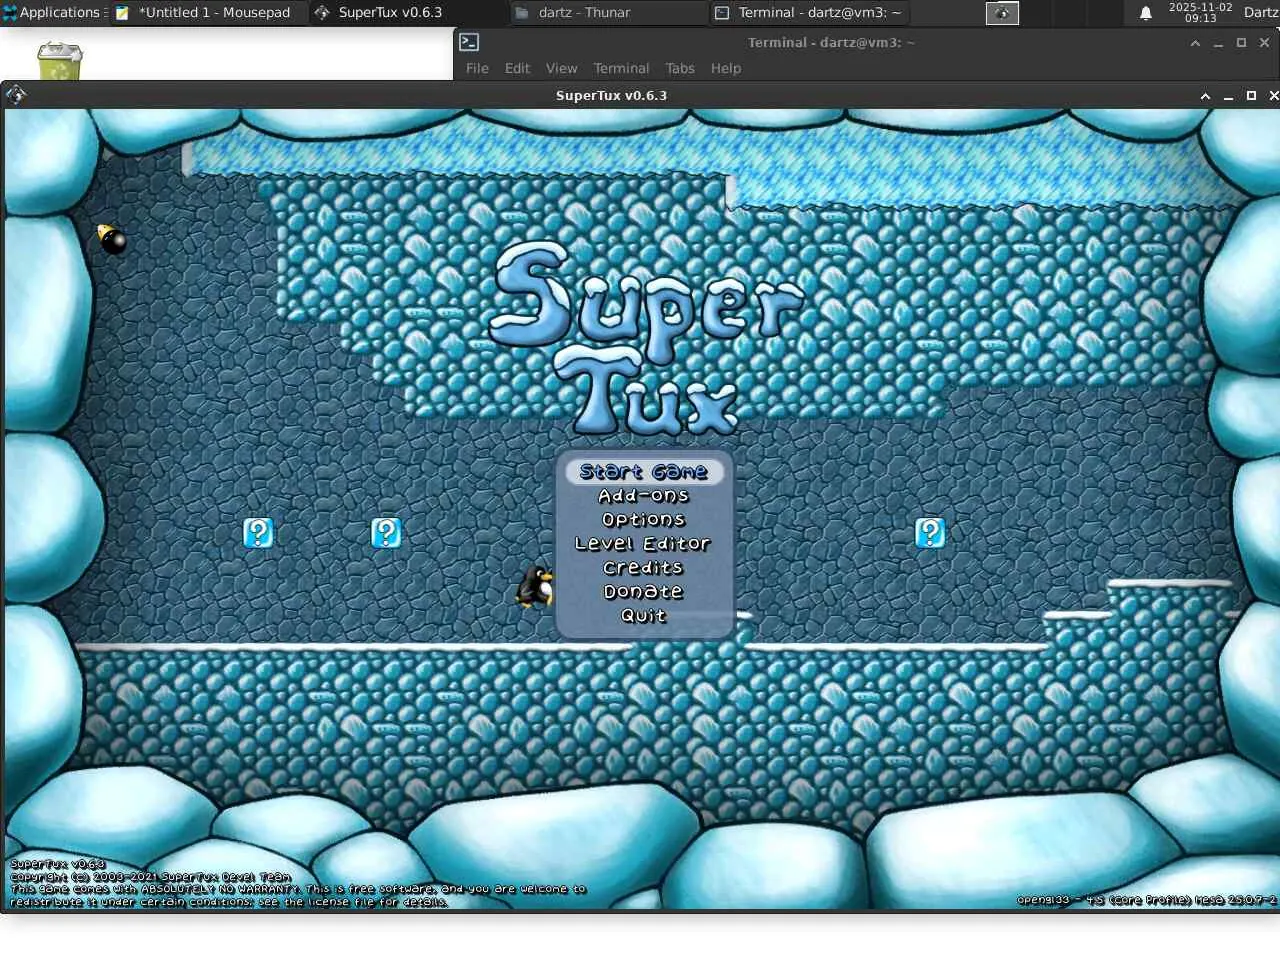Select Start Game in SuperTux menu

point(644,472)
